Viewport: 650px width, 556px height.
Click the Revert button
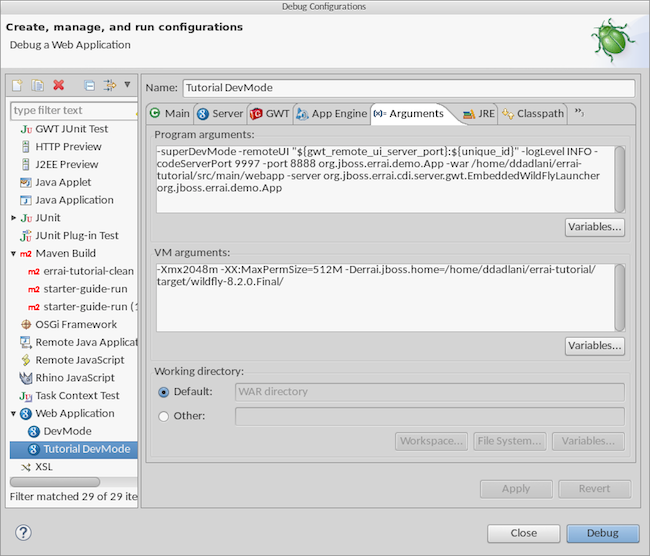tap(594, 489)
